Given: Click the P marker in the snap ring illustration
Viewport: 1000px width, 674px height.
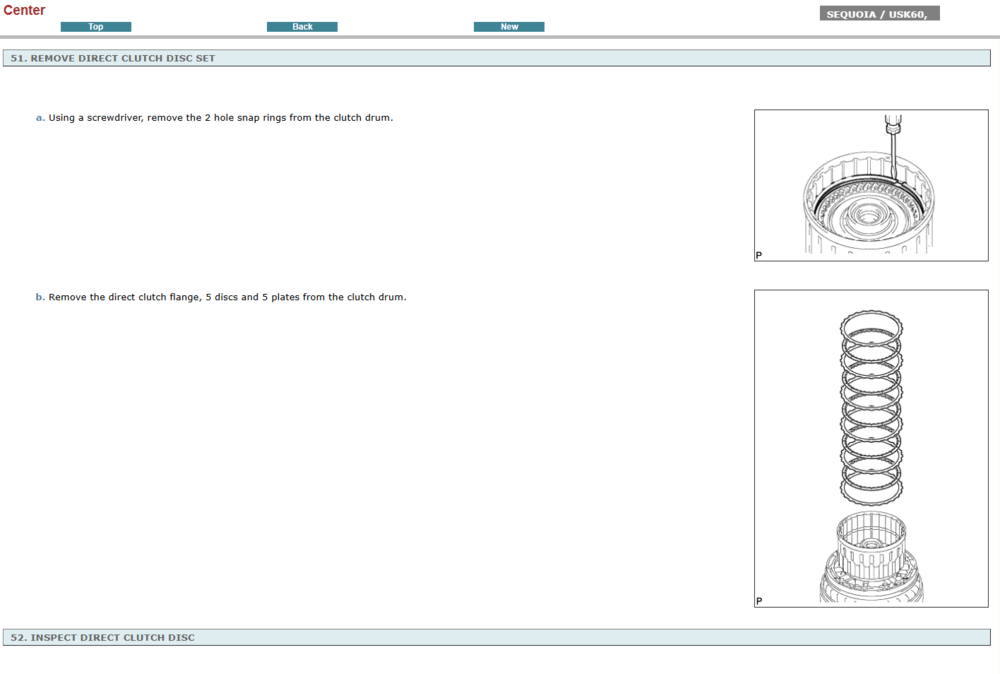Looking at the screenshot, I should point(759,255).
